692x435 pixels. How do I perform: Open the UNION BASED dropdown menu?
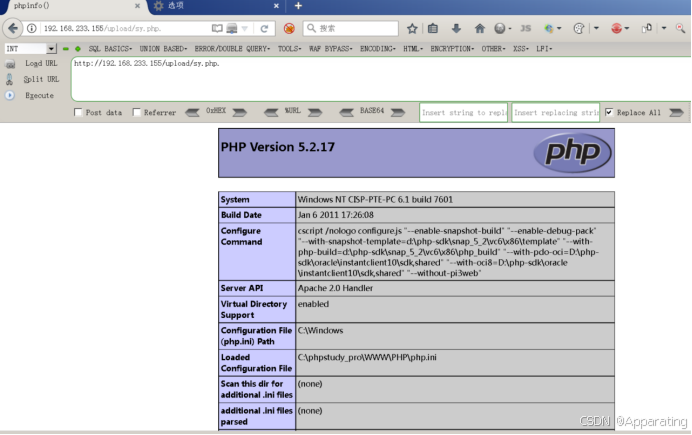163,49
